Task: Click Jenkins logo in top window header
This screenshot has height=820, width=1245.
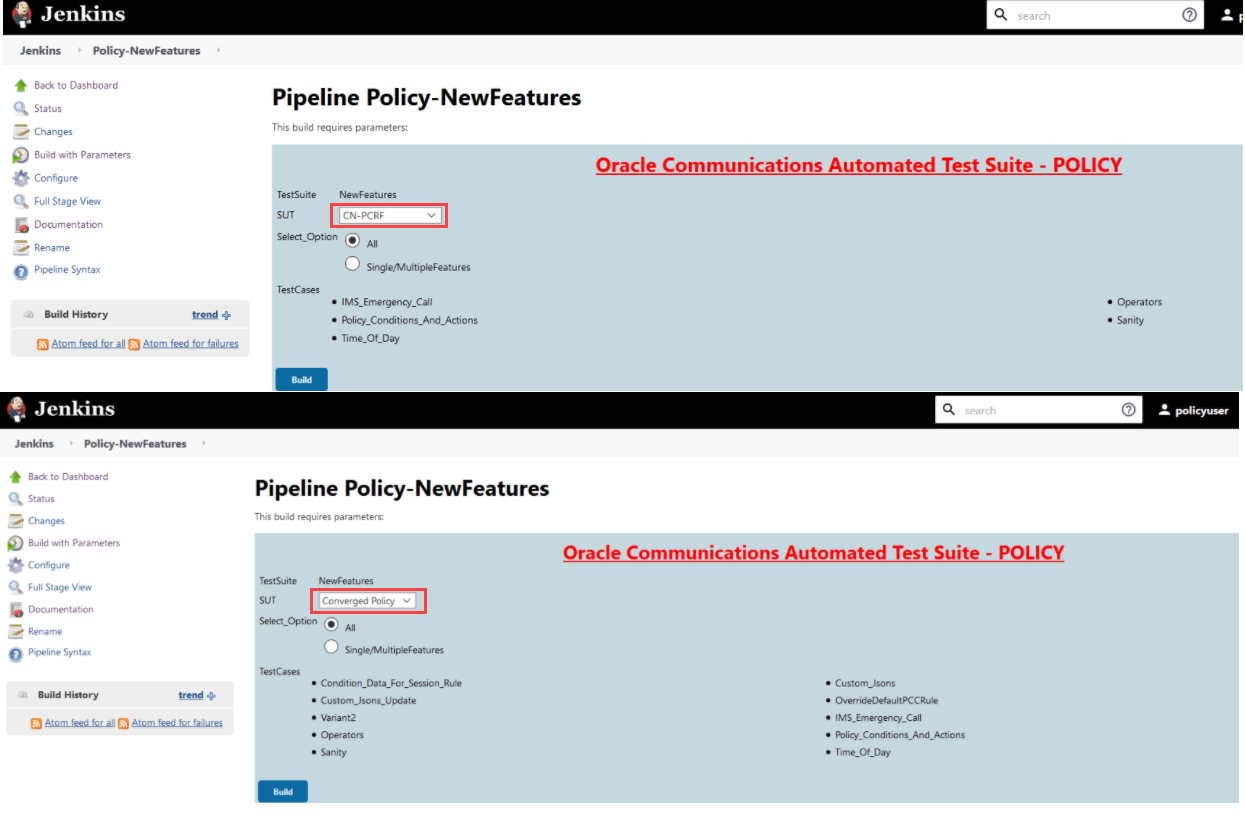Action: tap(23, 15)
